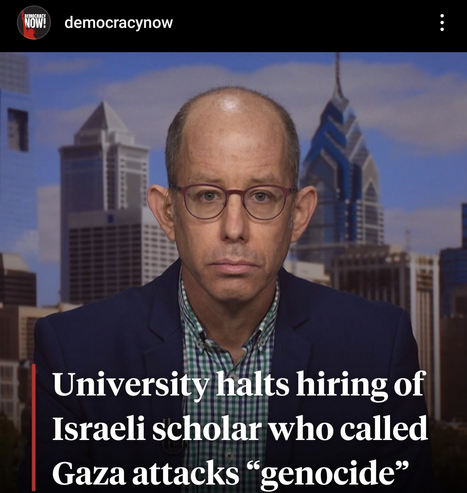Image resolution: width=467 pixels, height=493 pixels.
Task: Click the word 'scholar' in the headline
Action: point(206,429)
